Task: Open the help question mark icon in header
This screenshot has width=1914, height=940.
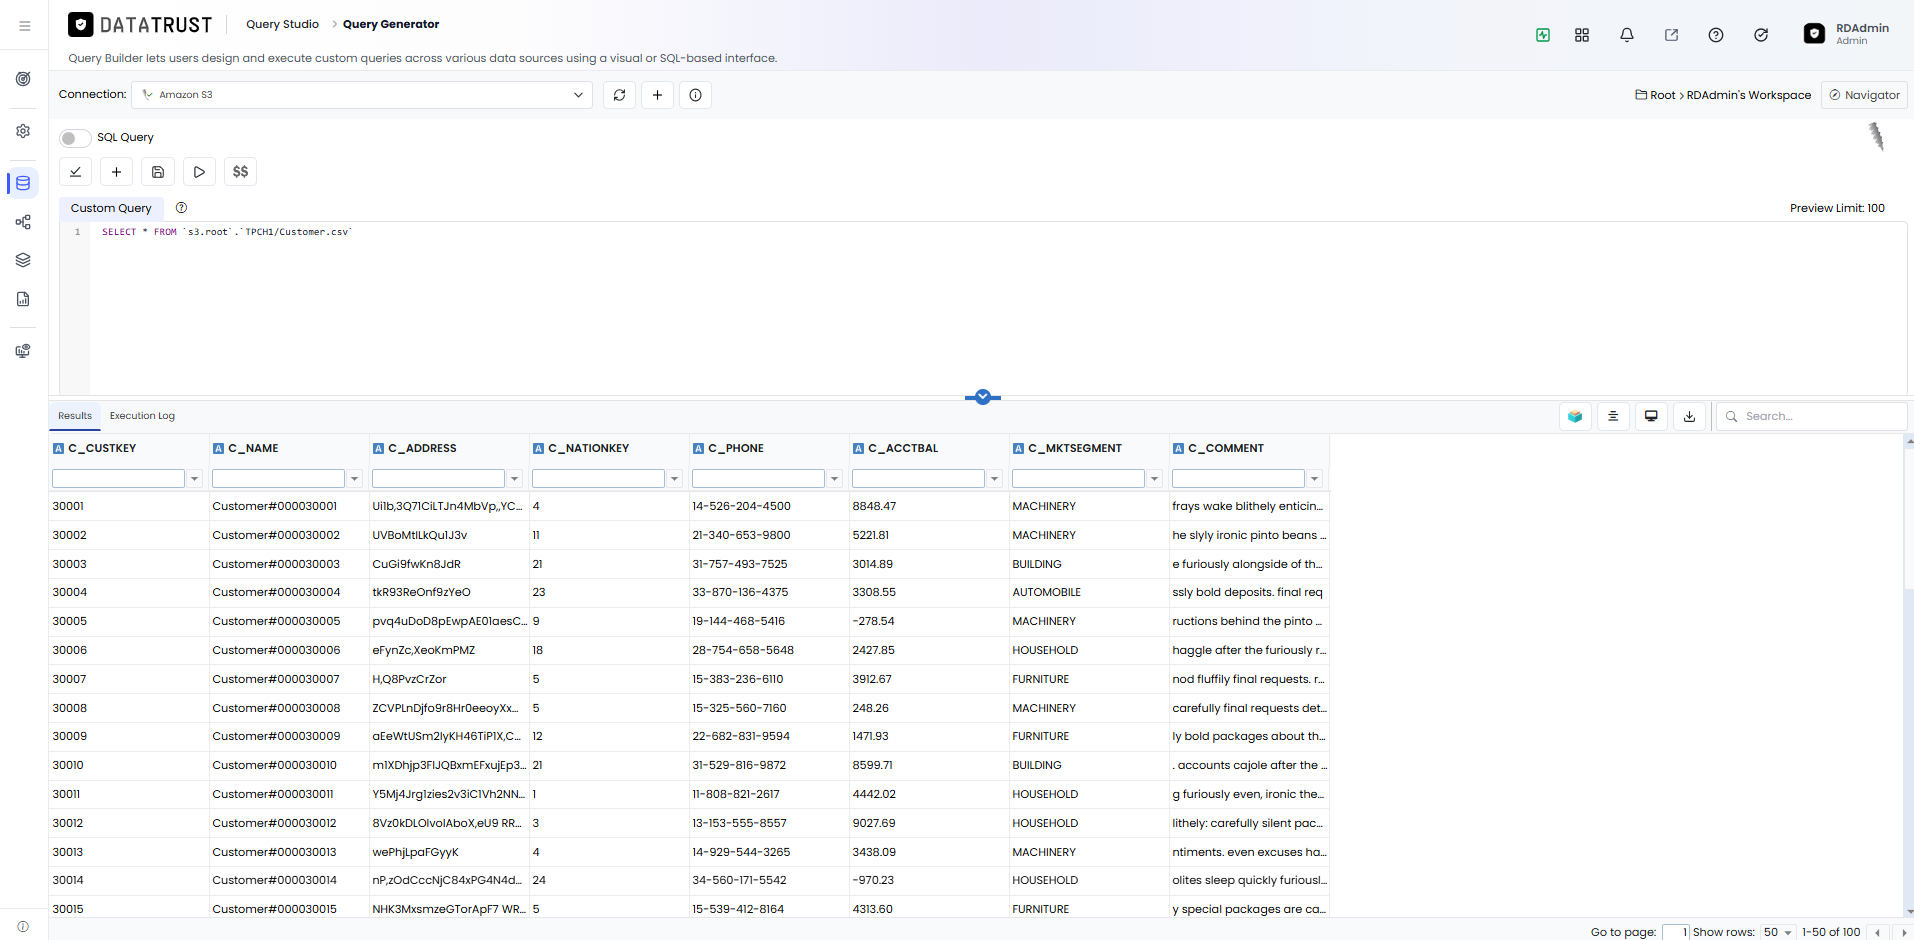Action: (1716, 35)
